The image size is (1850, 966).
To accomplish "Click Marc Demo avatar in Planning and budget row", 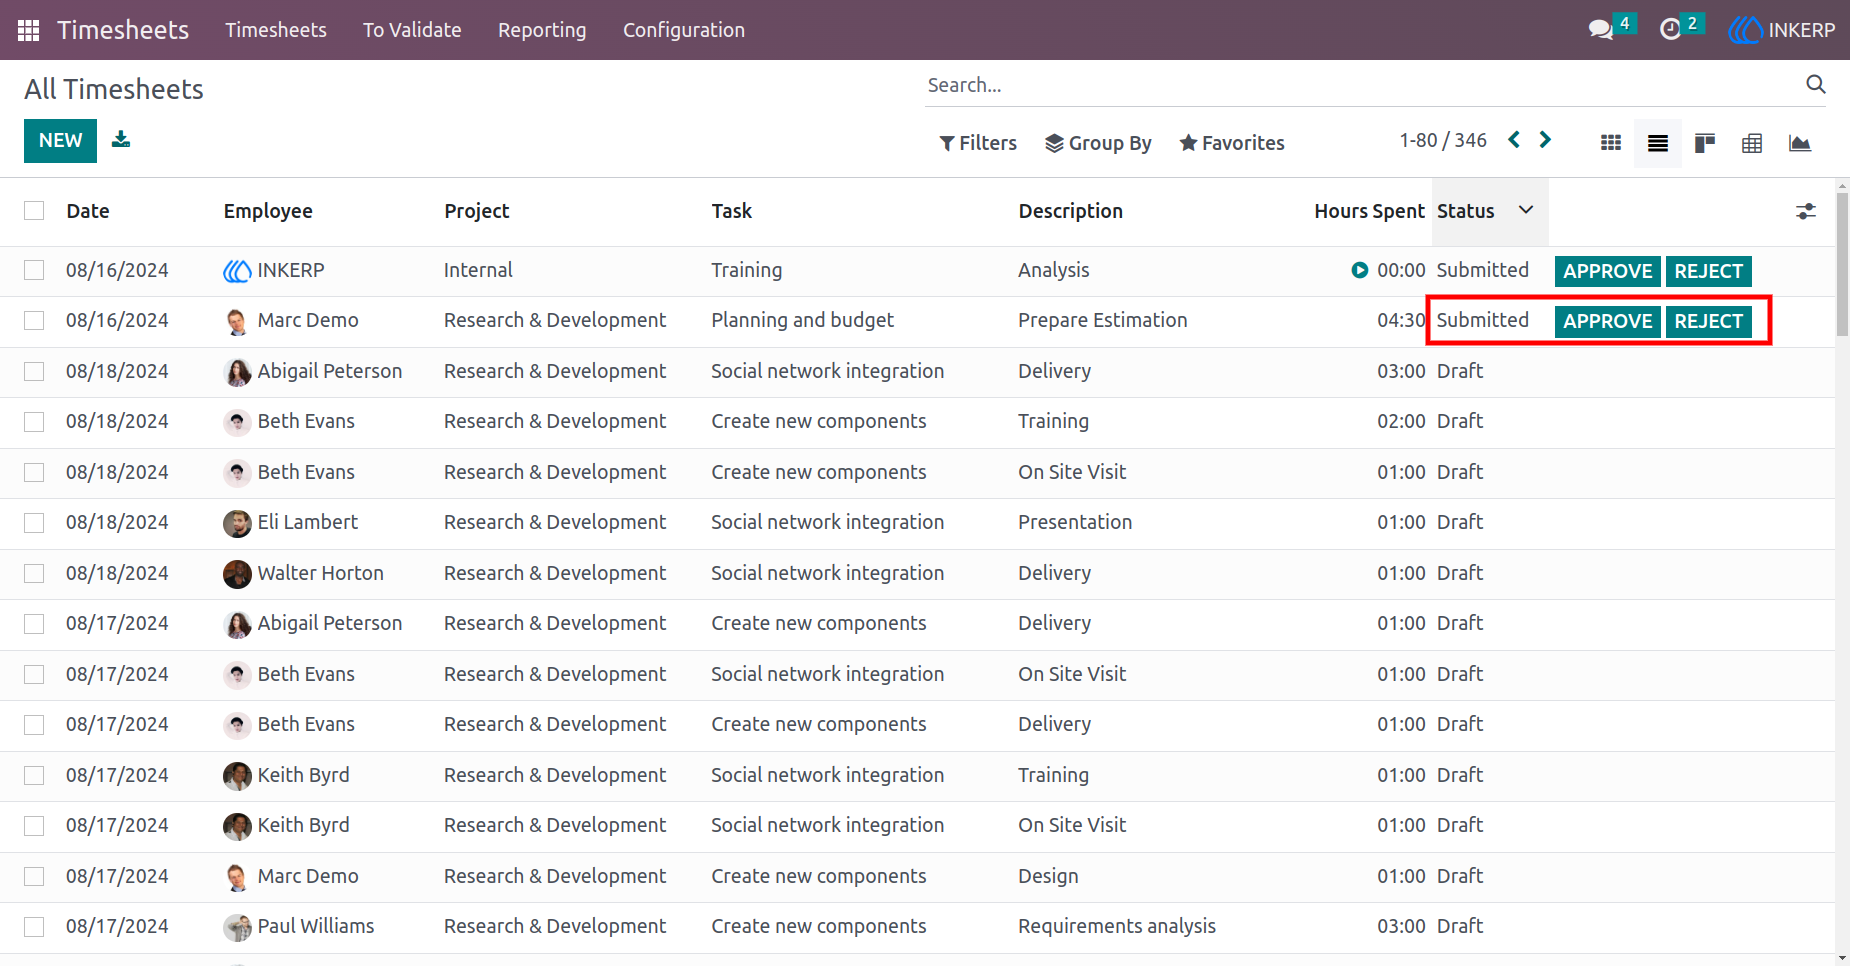I will (237, 321).
